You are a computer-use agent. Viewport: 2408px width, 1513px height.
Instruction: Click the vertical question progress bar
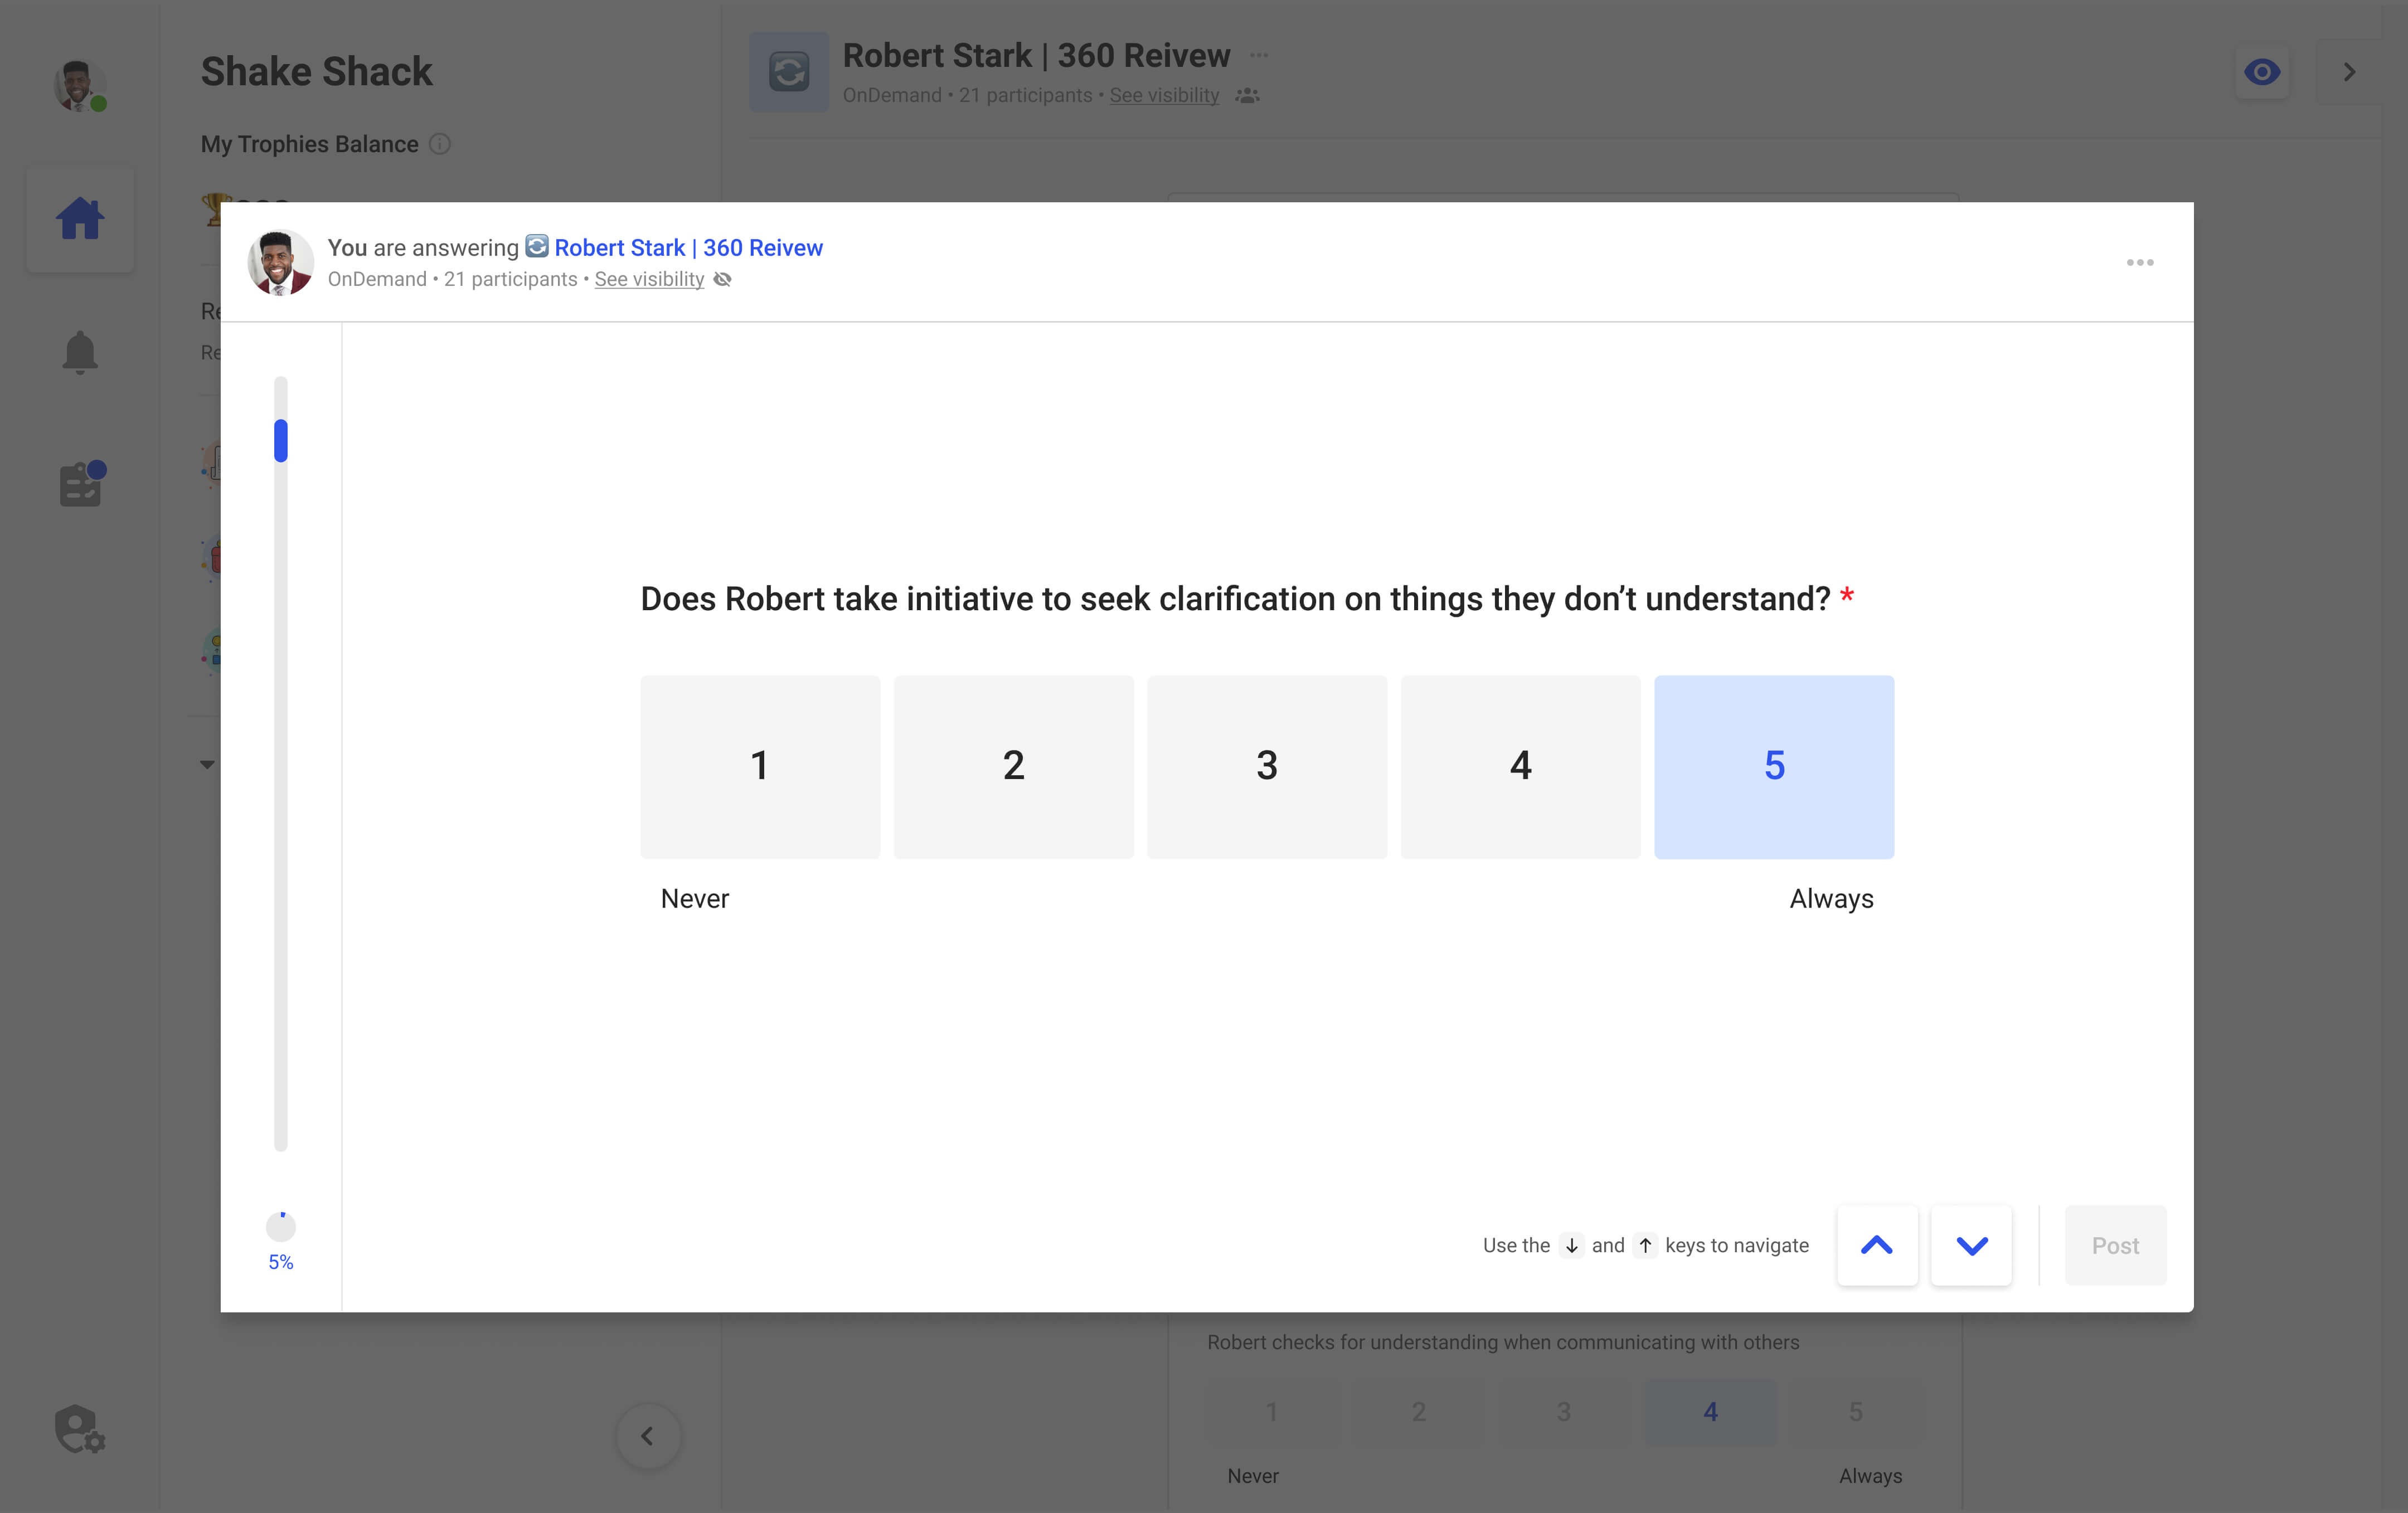coord(281,763)
